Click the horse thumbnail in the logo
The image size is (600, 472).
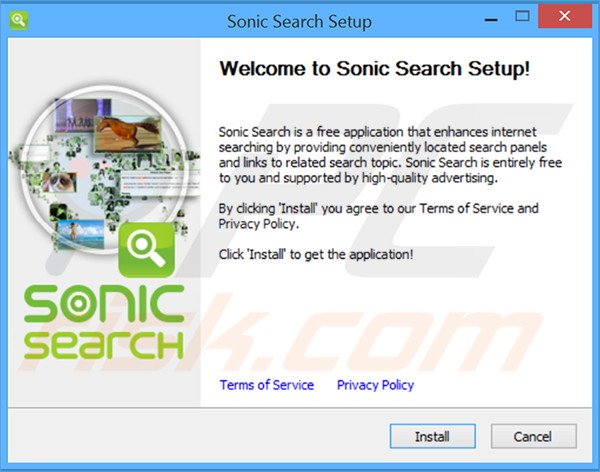tap(127, 134)
